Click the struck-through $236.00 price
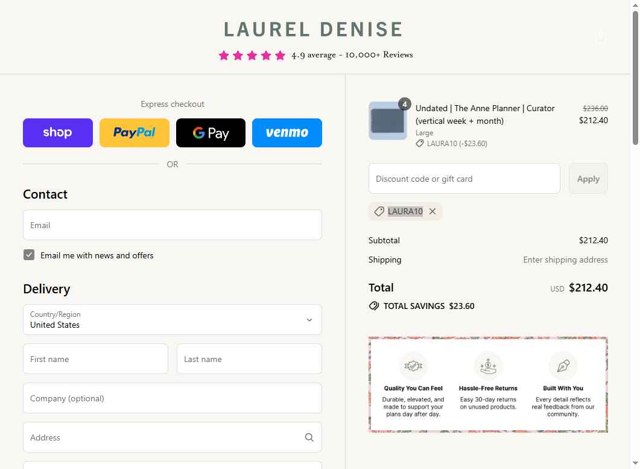 [595, 108]
